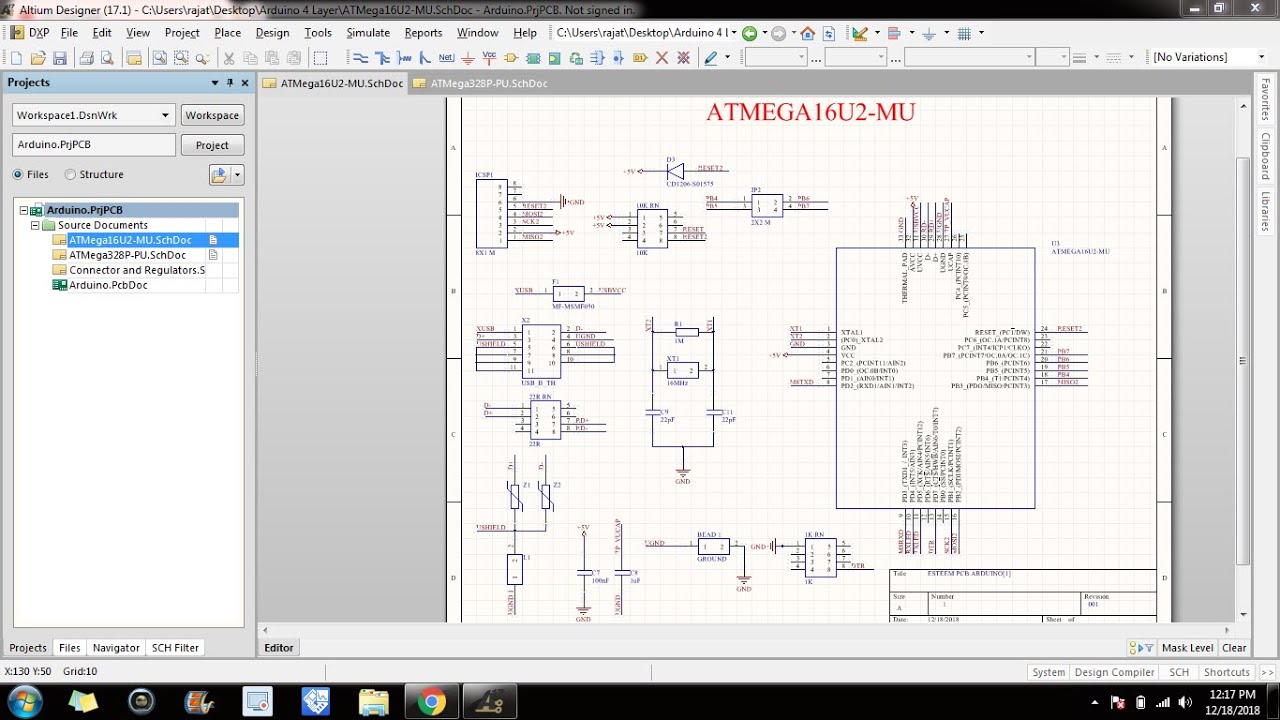Image resolution: width=1280 pixels, height=720 pixels.
Task: Open the power sources toolbar icon
Action: click(x=928, y=33)
